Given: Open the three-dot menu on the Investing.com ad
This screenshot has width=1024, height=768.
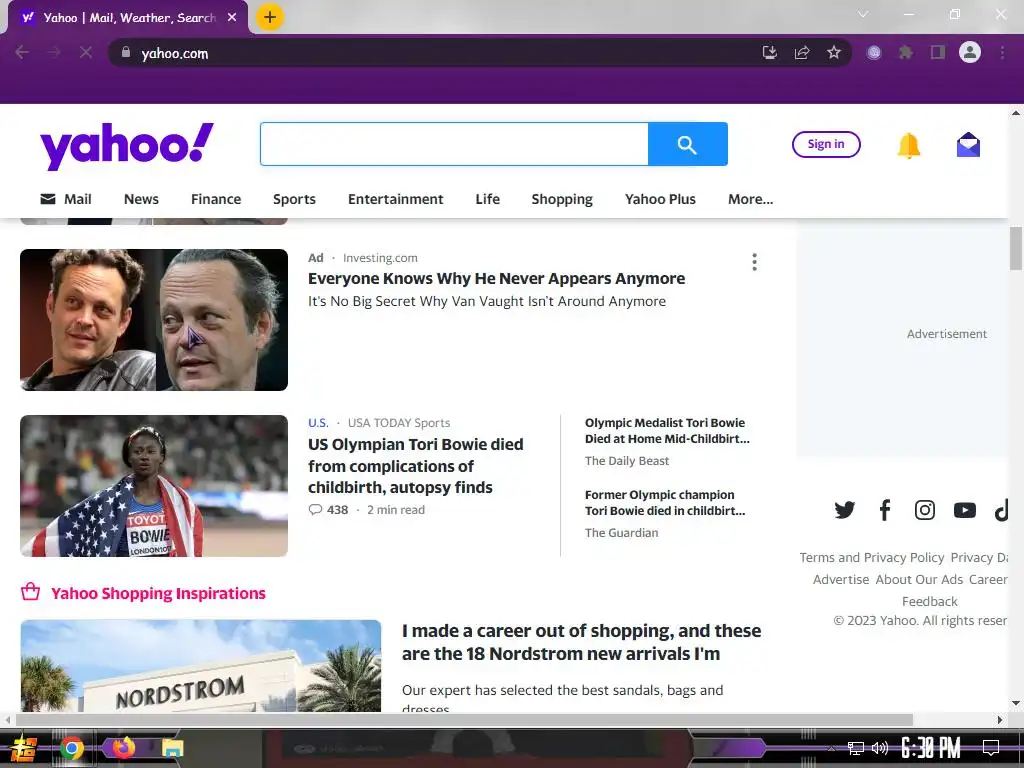Looking at the screenshot, I should tap(754, 263).
